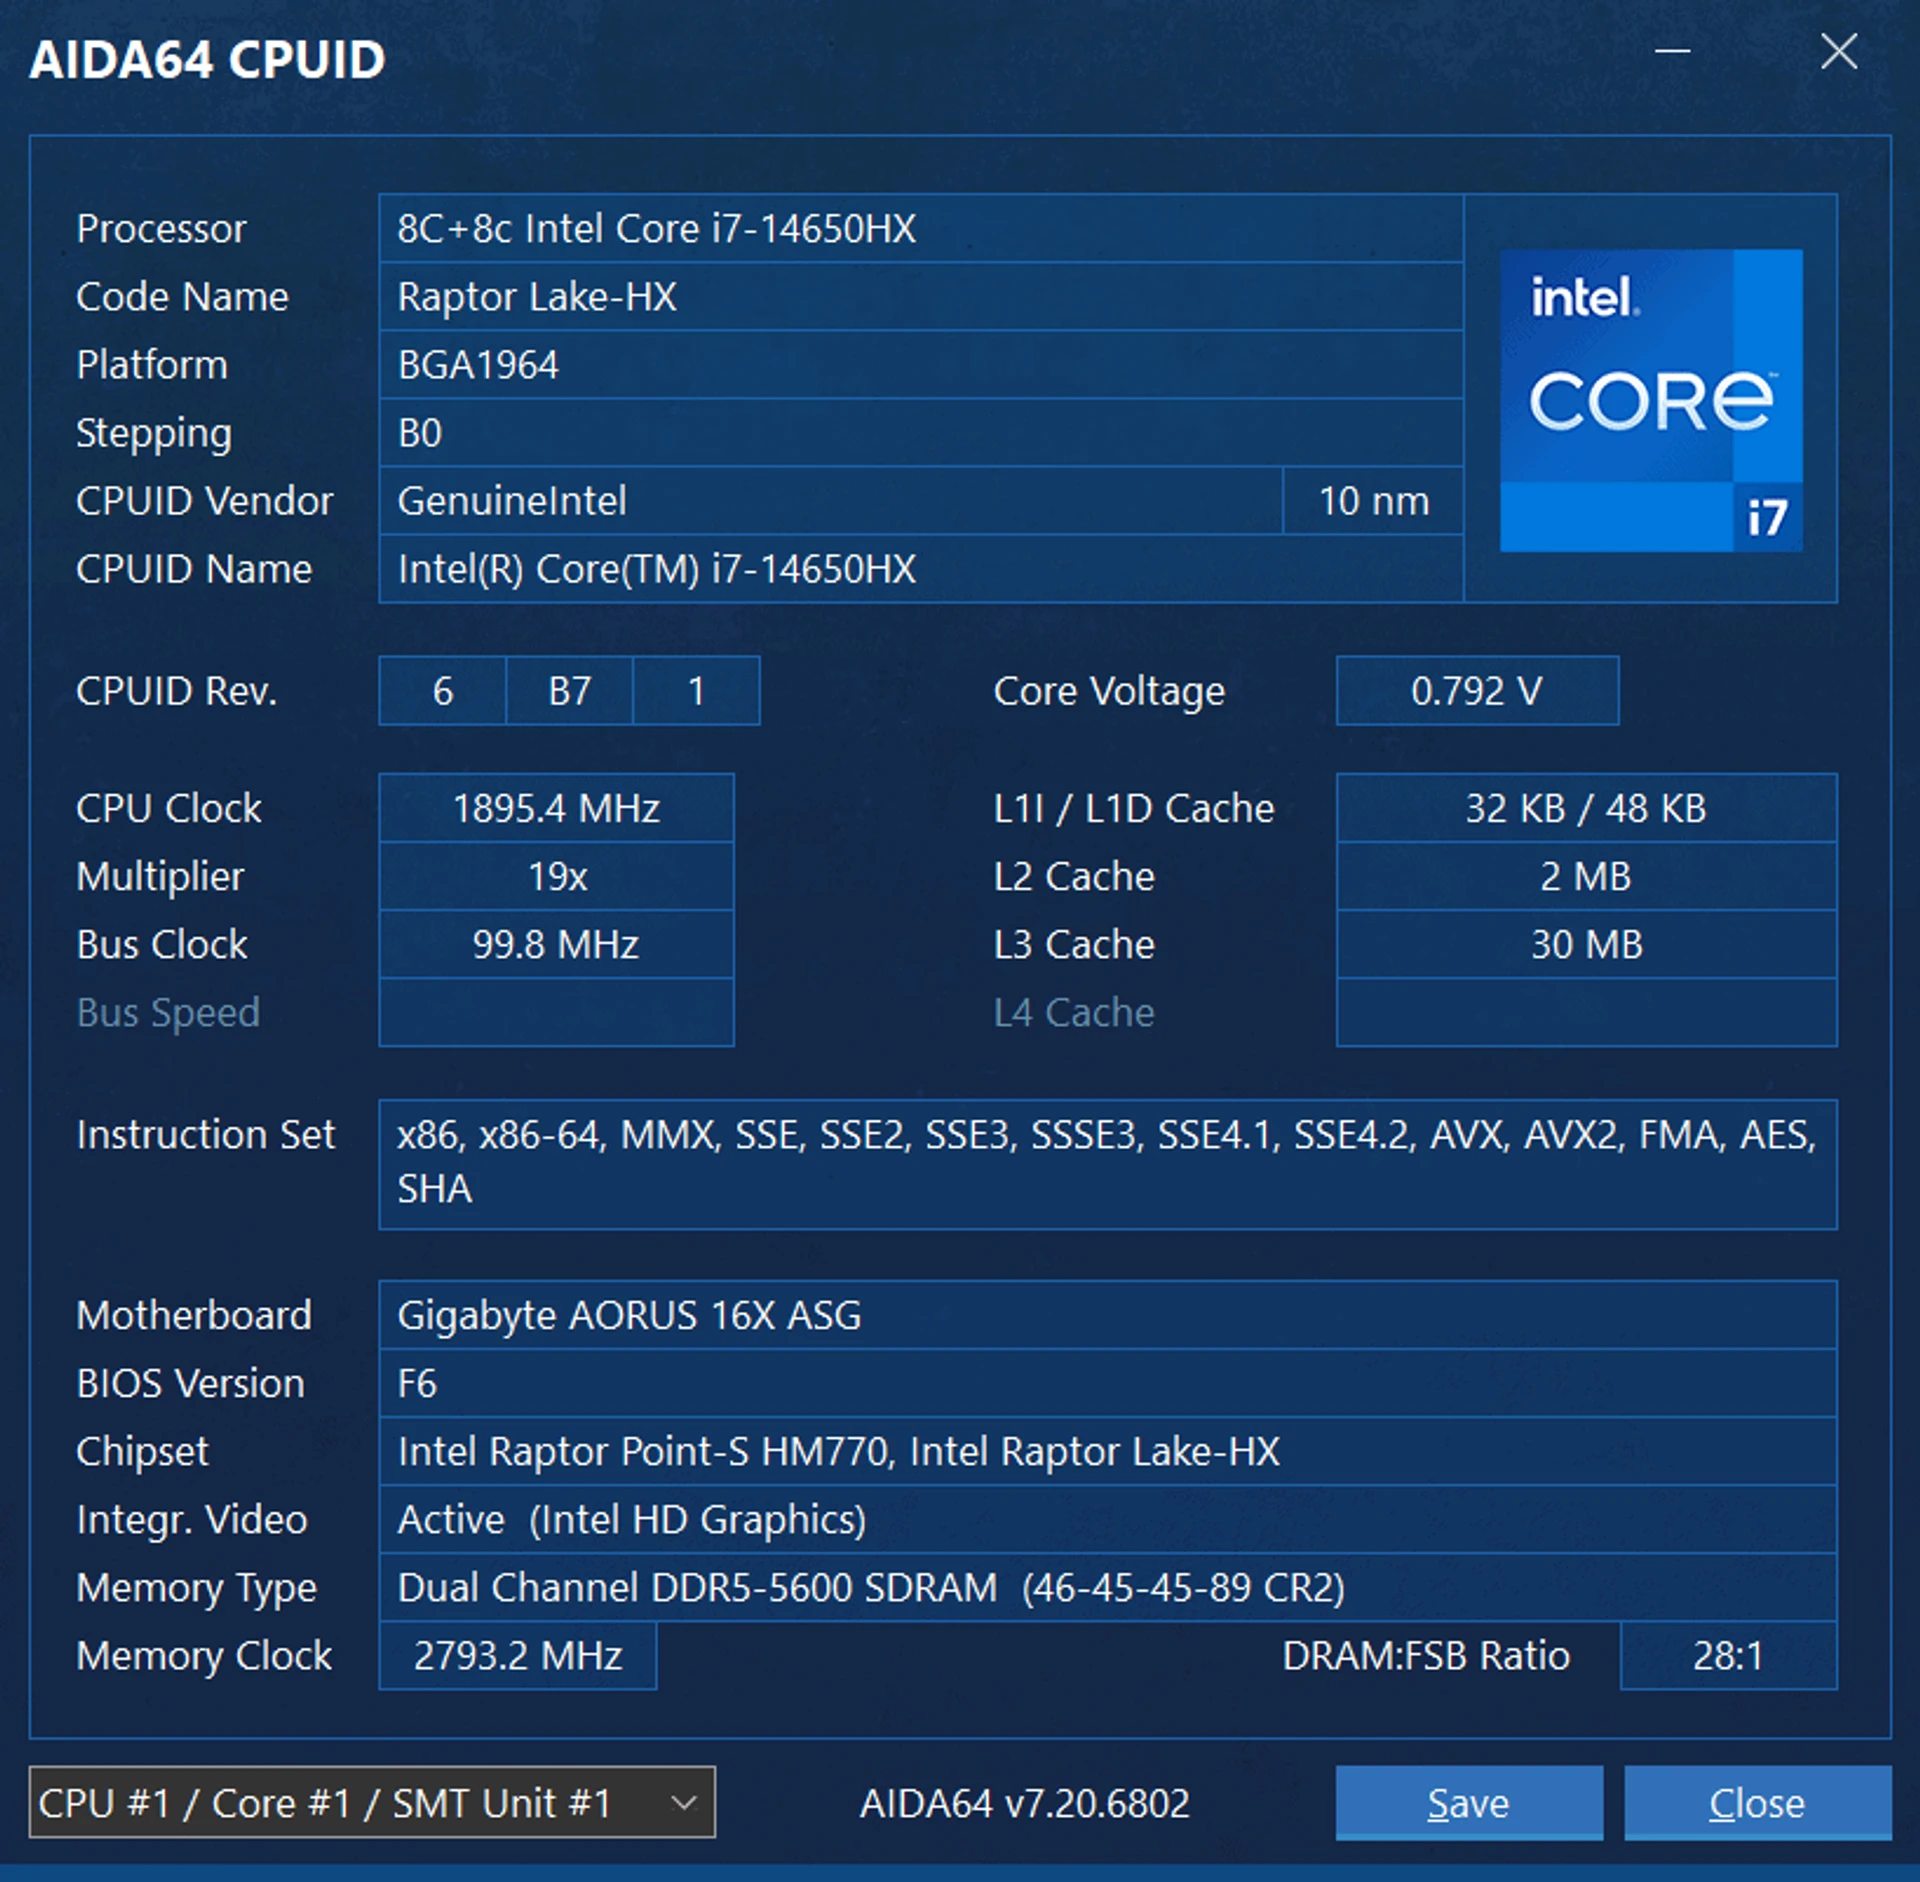Click the instruction set list field
The image size is (1920, 1882).
coord(1108,1164)
